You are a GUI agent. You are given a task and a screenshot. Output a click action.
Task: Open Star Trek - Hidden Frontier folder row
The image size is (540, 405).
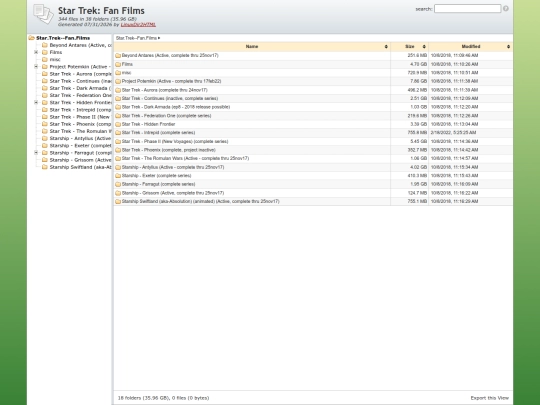coord(148,124)
